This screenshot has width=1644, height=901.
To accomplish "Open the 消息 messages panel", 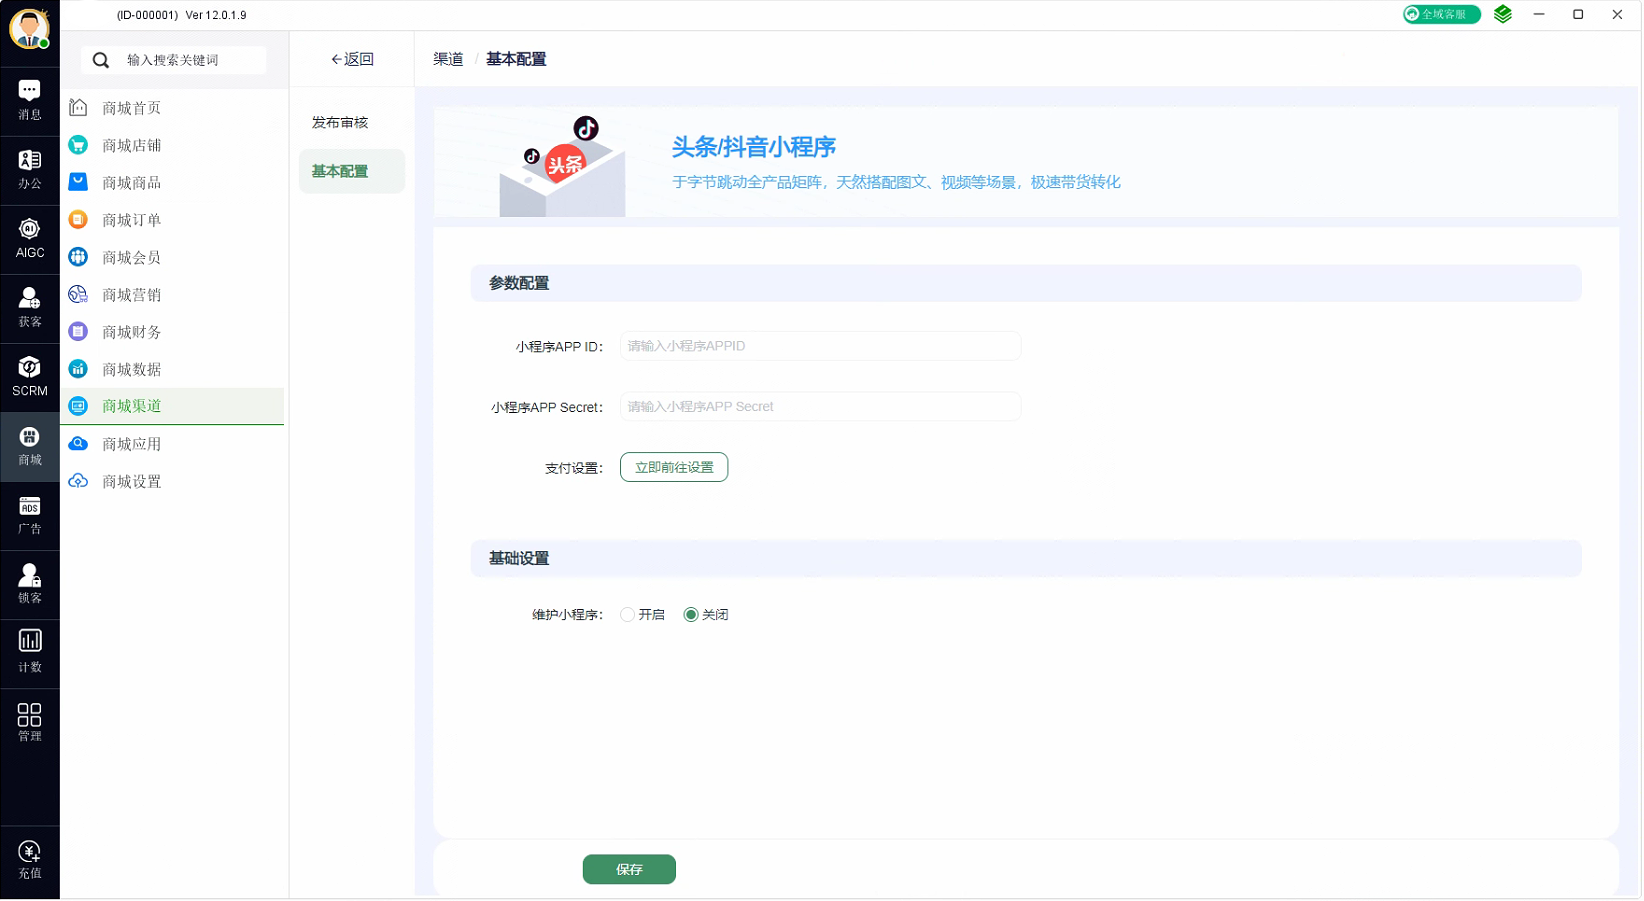I will (x=30, y=100).
